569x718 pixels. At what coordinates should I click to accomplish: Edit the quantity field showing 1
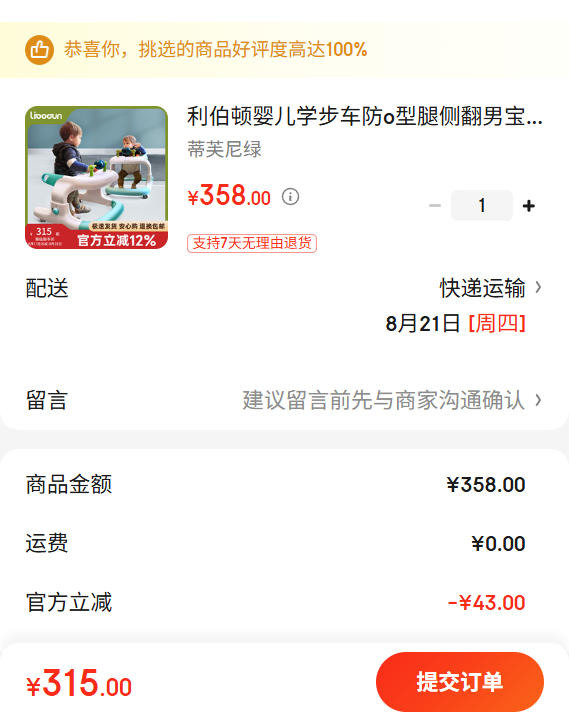482,206
